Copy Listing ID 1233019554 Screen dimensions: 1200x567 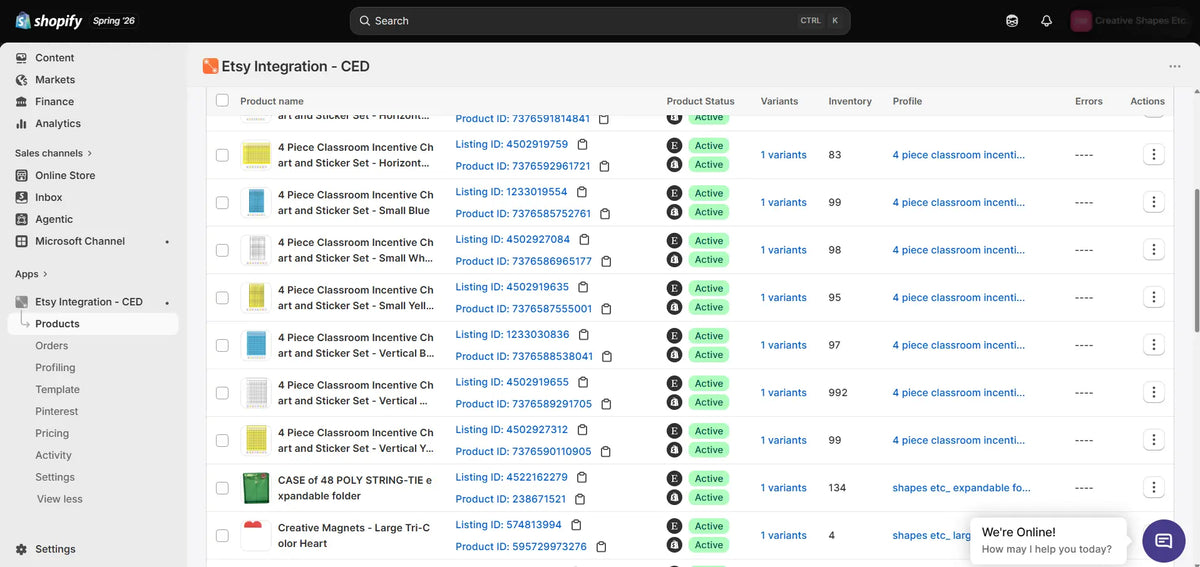[582, 192]
